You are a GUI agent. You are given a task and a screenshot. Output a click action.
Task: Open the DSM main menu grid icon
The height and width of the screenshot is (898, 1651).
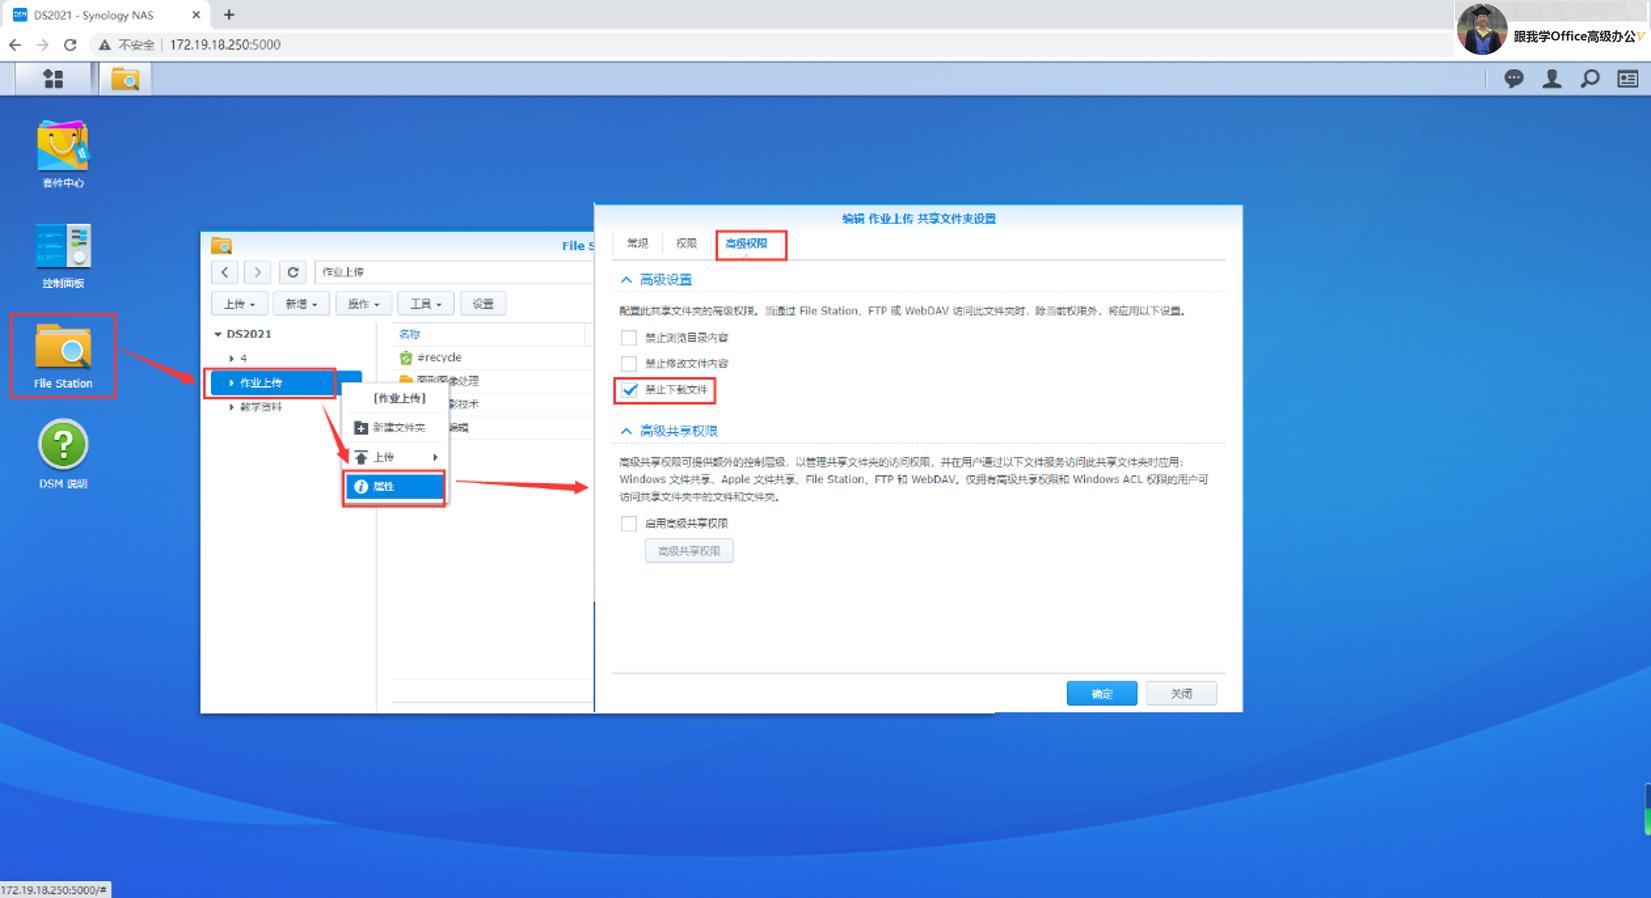click(53, 78)
